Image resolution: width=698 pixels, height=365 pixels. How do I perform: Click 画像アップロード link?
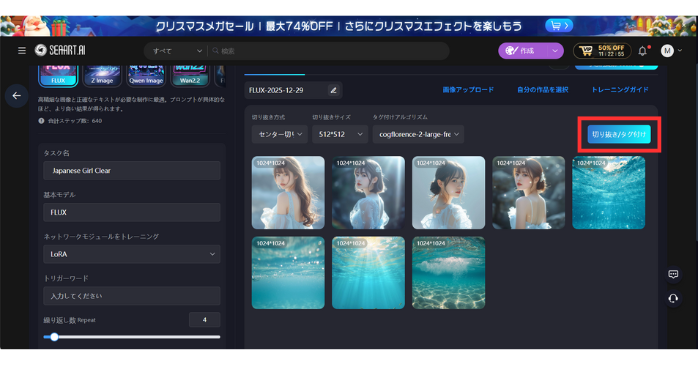point(468,89)
